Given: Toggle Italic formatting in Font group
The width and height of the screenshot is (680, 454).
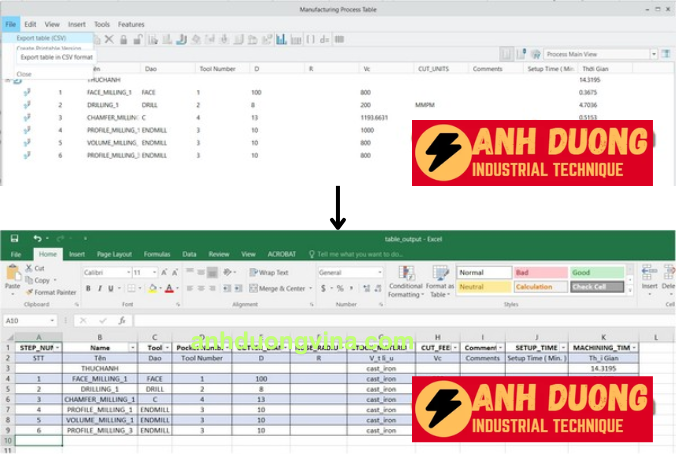Looking at the screenshot, I should pyautogui.click(x=100, y=289).
